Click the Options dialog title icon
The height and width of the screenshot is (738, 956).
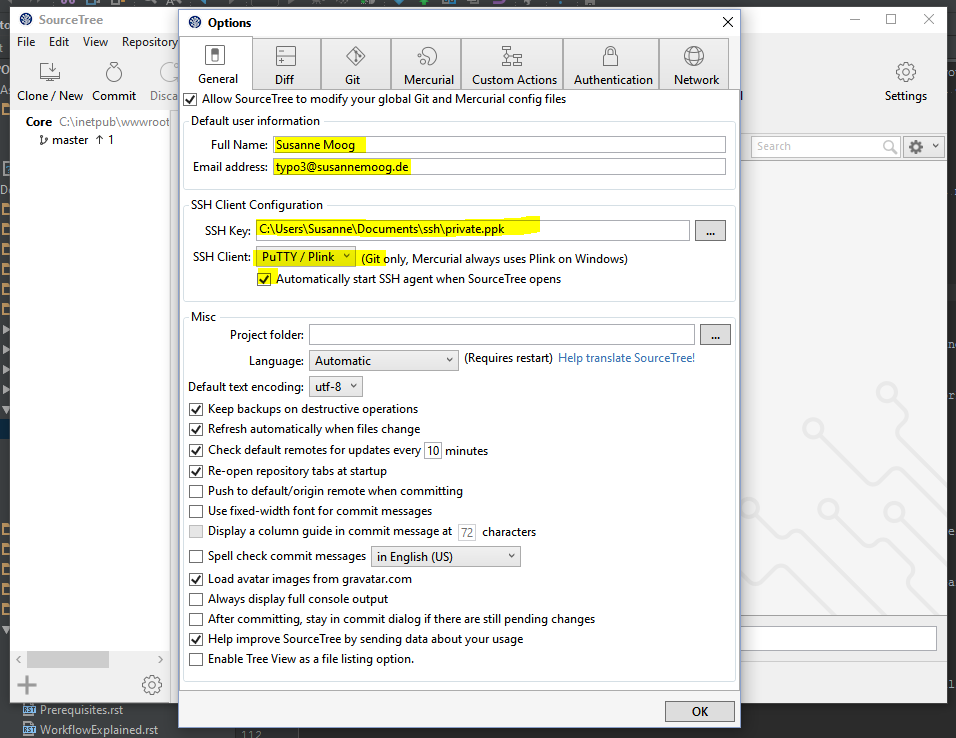195,23
